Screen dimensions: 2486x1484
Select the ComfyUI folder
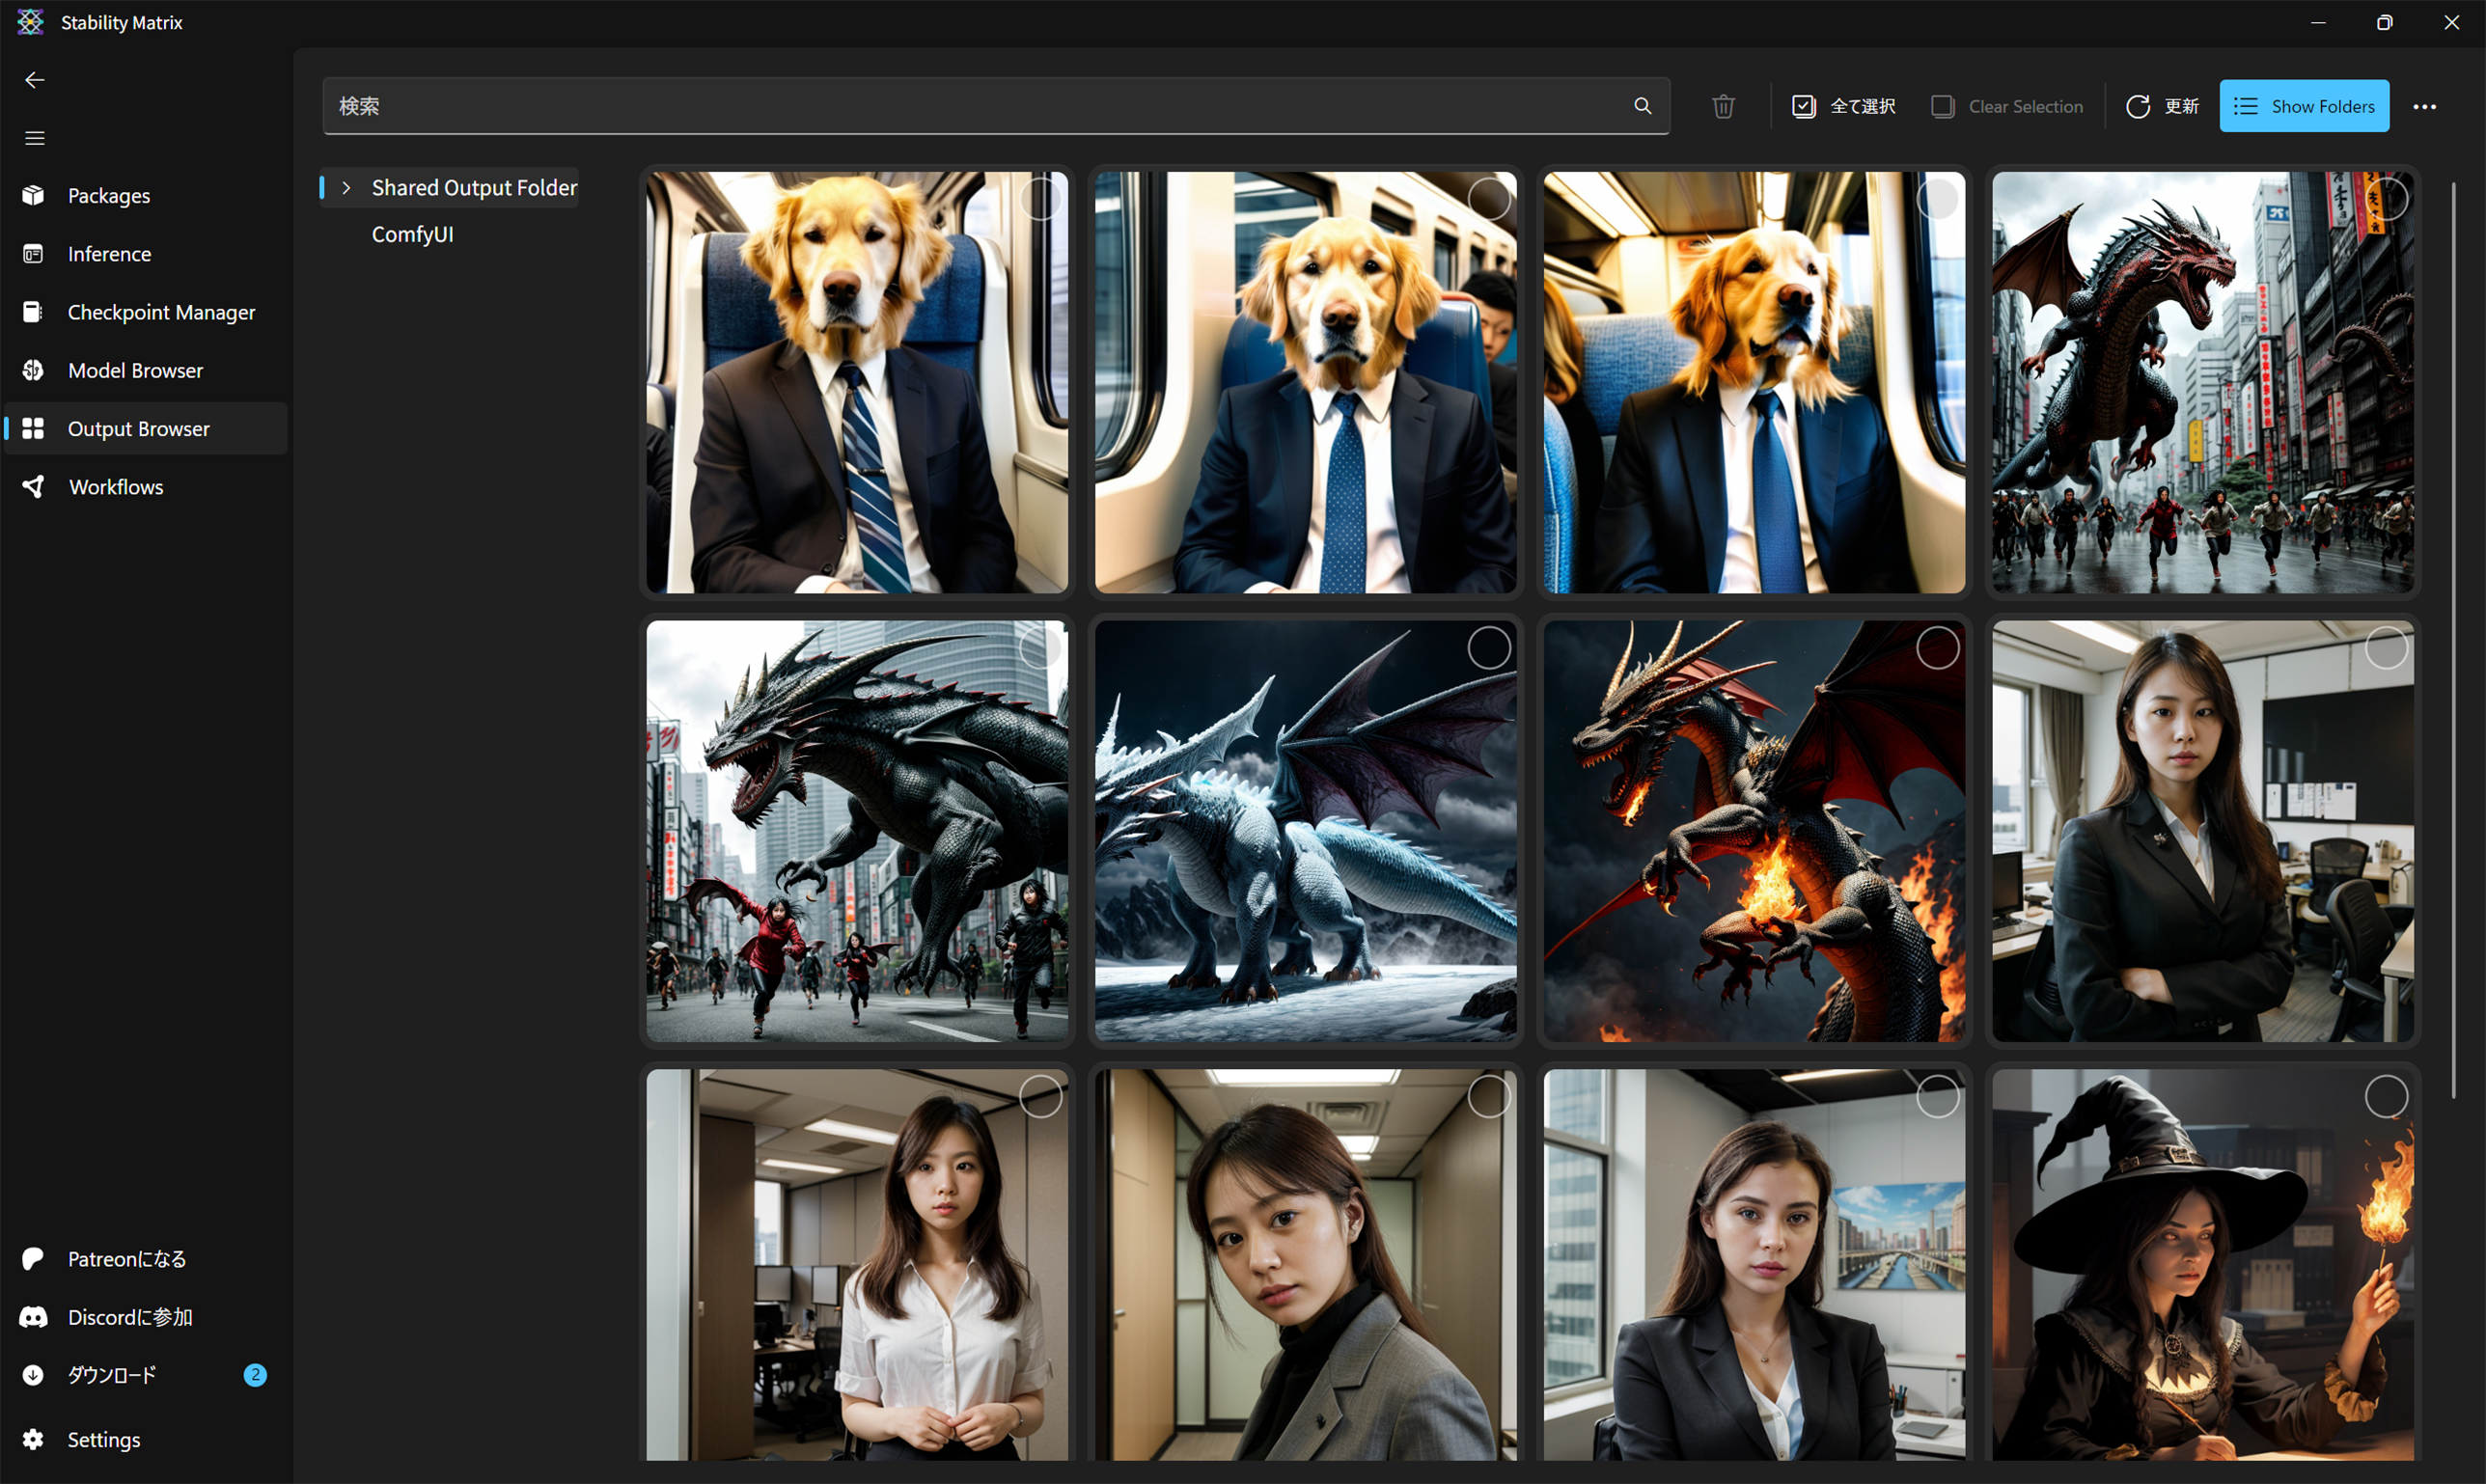coord(412,234)
